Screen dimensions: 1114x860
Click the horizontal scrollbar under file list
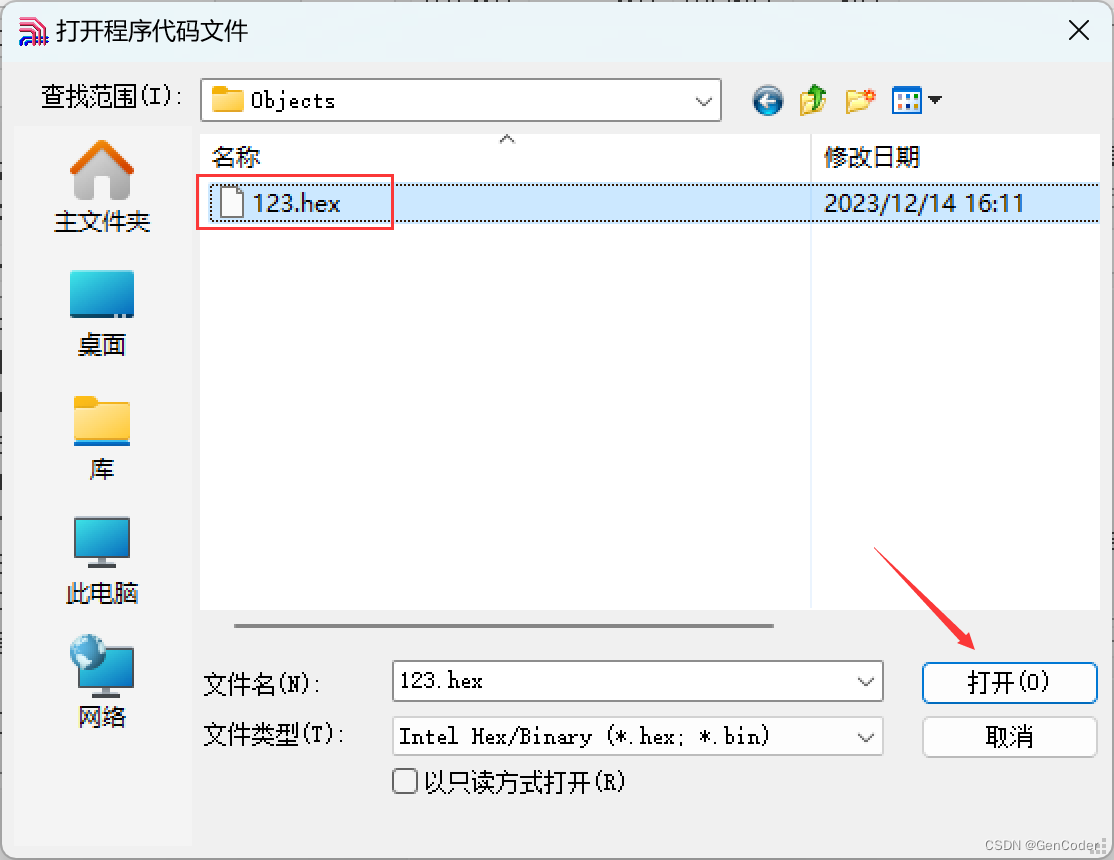pos(504,625)
